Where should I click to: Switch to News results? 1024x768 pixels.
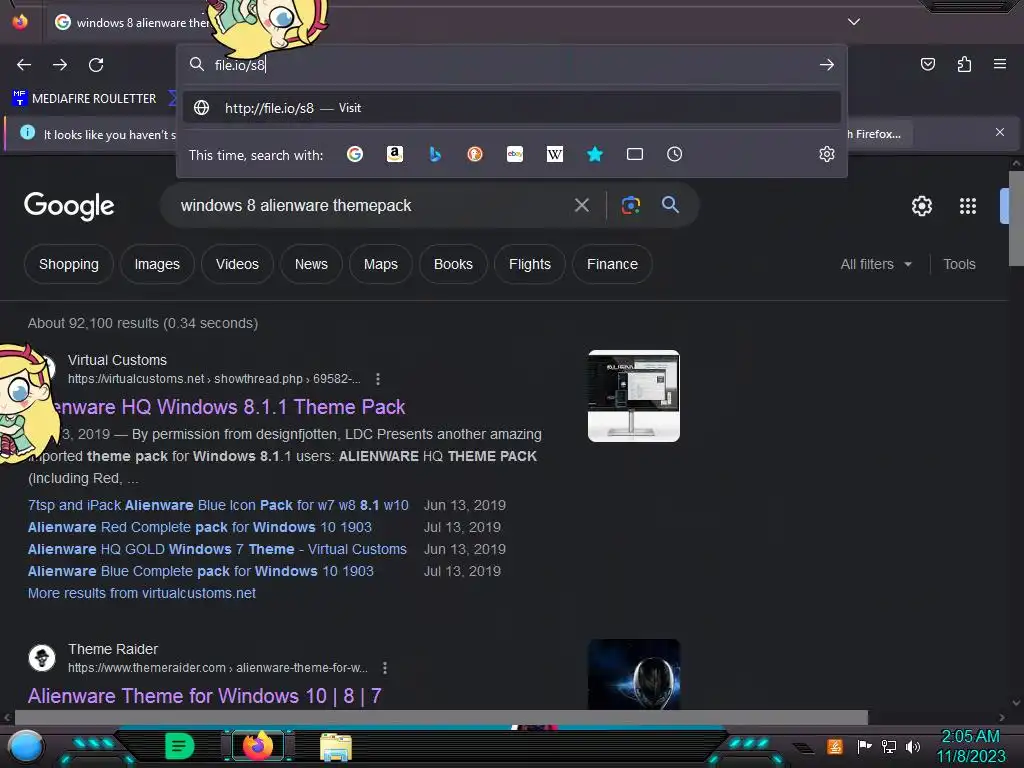(311, 264)
